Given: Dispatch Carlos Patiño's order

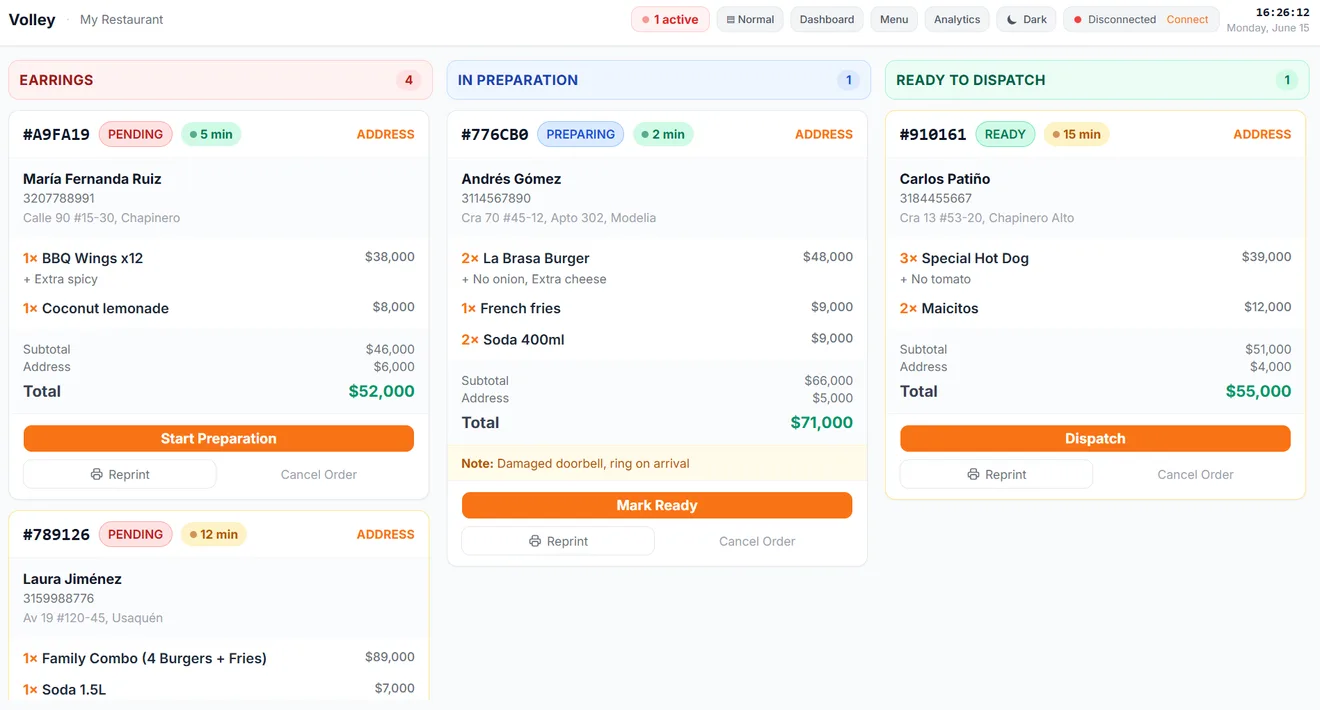Looking at the screenshot, I should [1095, 439].
